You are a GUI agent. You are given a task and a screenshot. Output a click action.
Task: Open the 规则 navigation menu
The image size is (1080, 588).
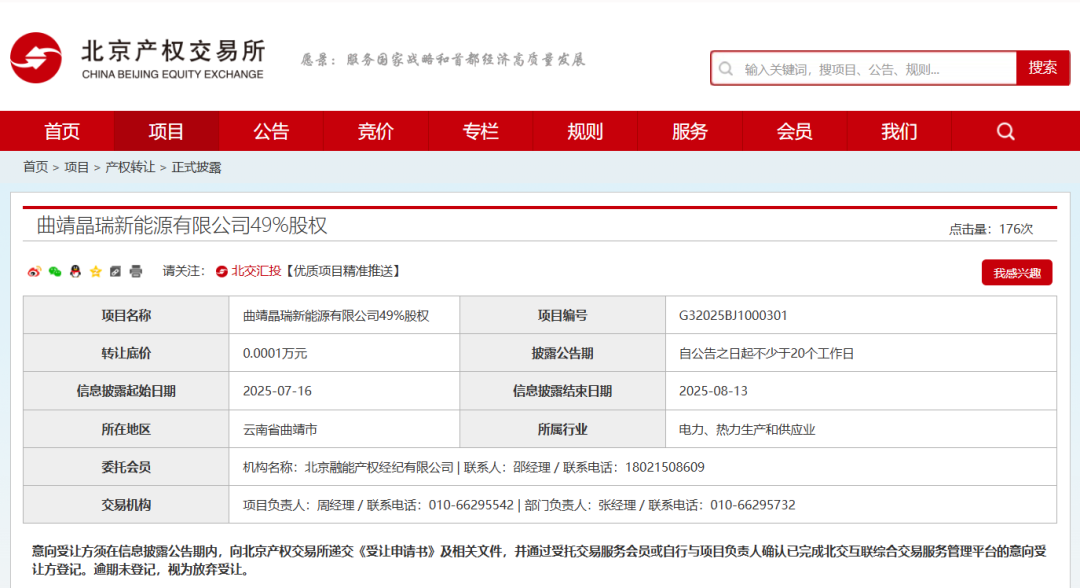[x=585, y=131]
